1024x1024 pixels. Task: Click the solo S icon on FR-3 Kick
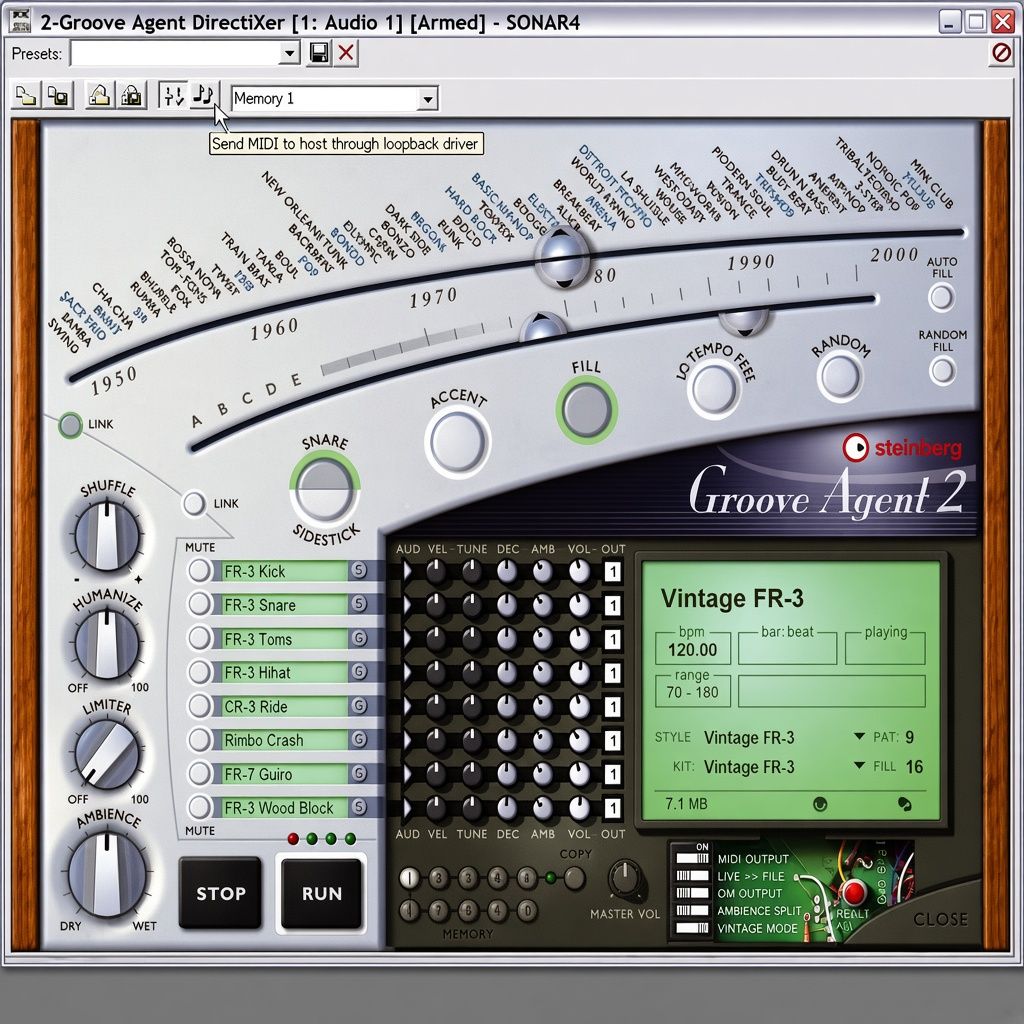[359, 570]
